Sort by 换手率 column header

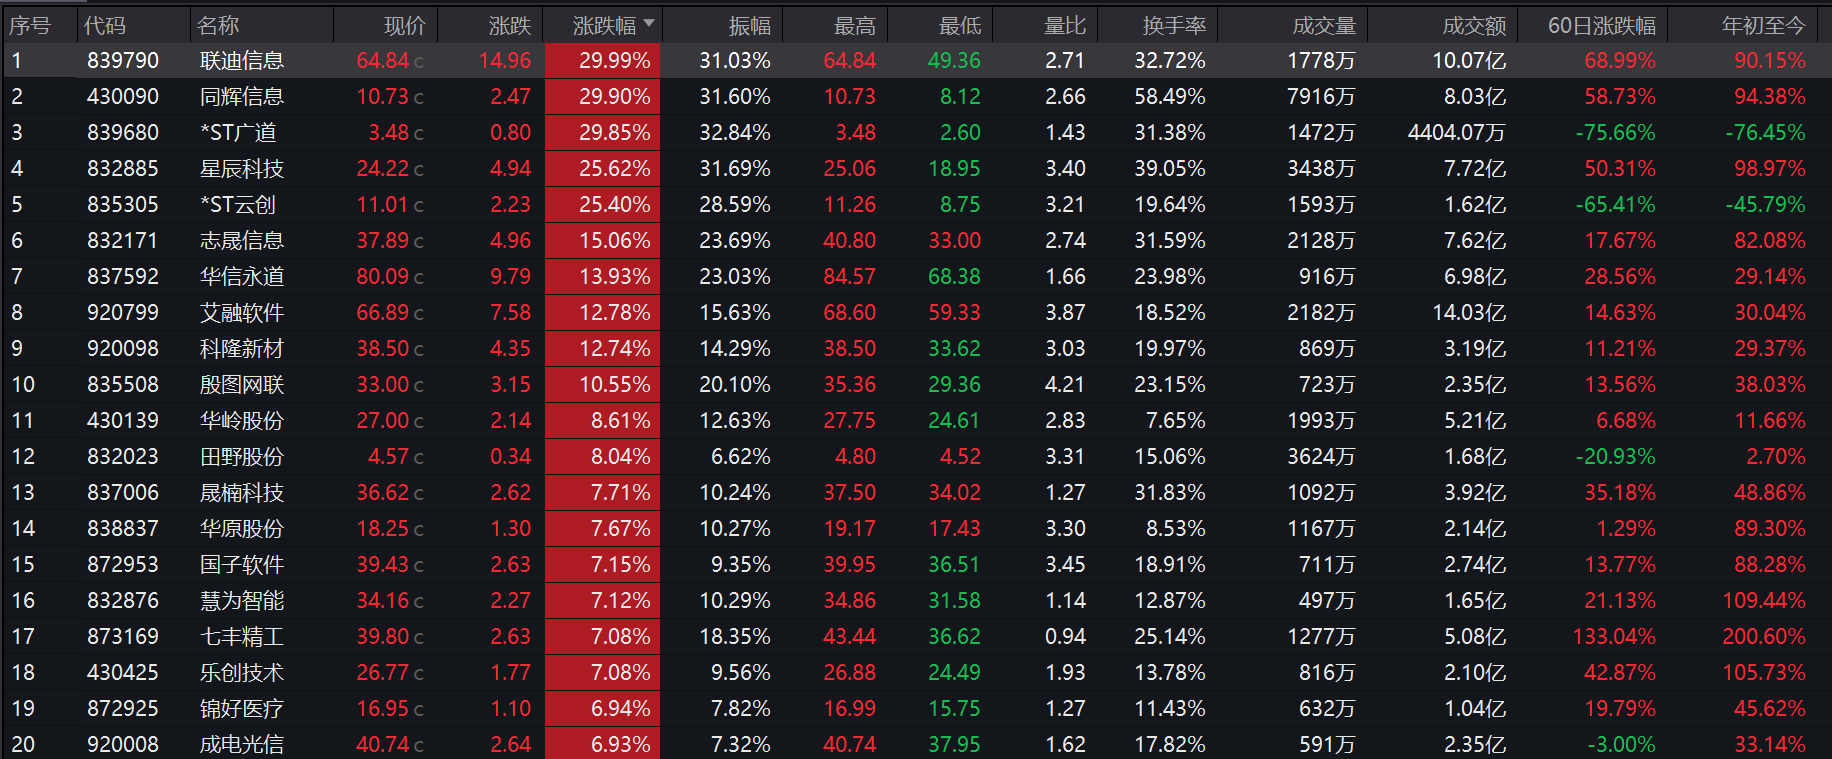coord(1175,26)
